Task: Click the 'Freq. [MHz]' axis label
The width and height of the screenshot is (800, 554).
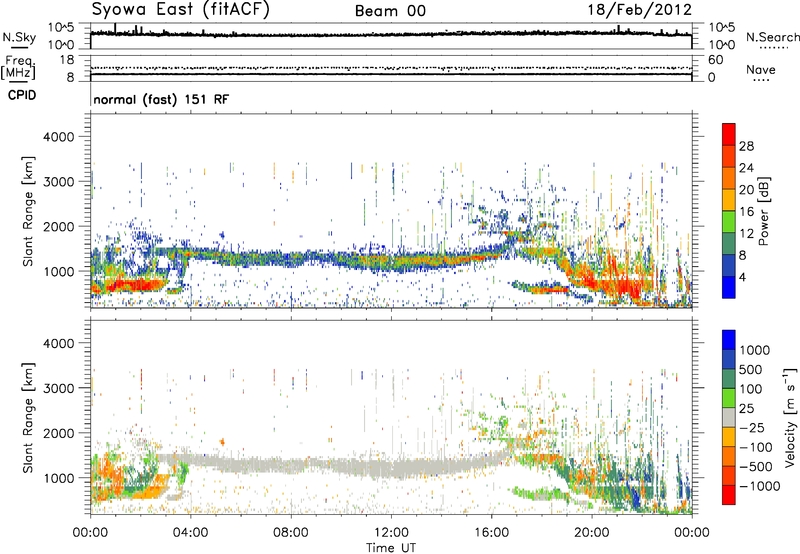Action: click(x=18, y=68)
